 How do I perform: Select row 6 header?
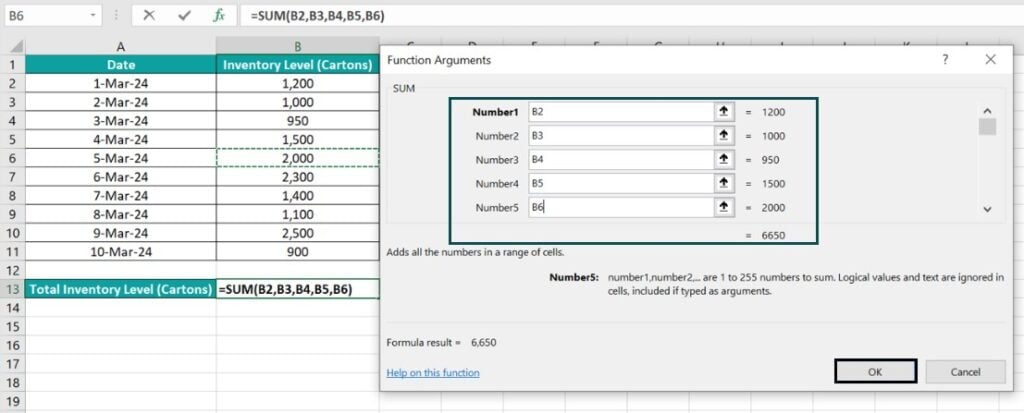14,158
